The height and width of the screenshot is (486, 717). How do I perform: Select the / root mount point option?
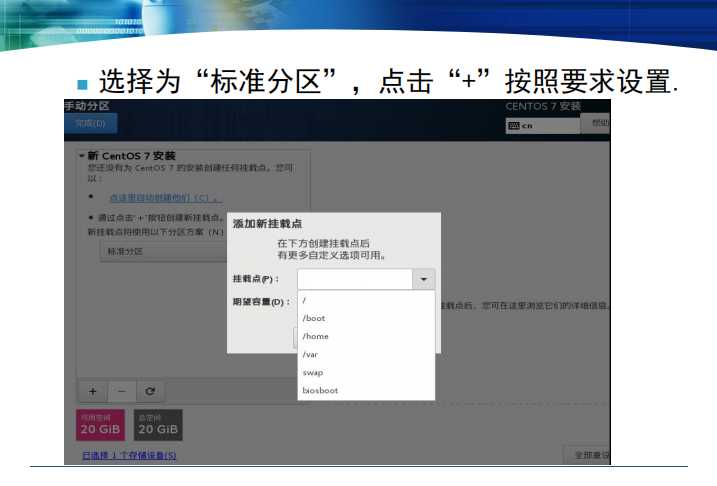click(x=366, y=300)
